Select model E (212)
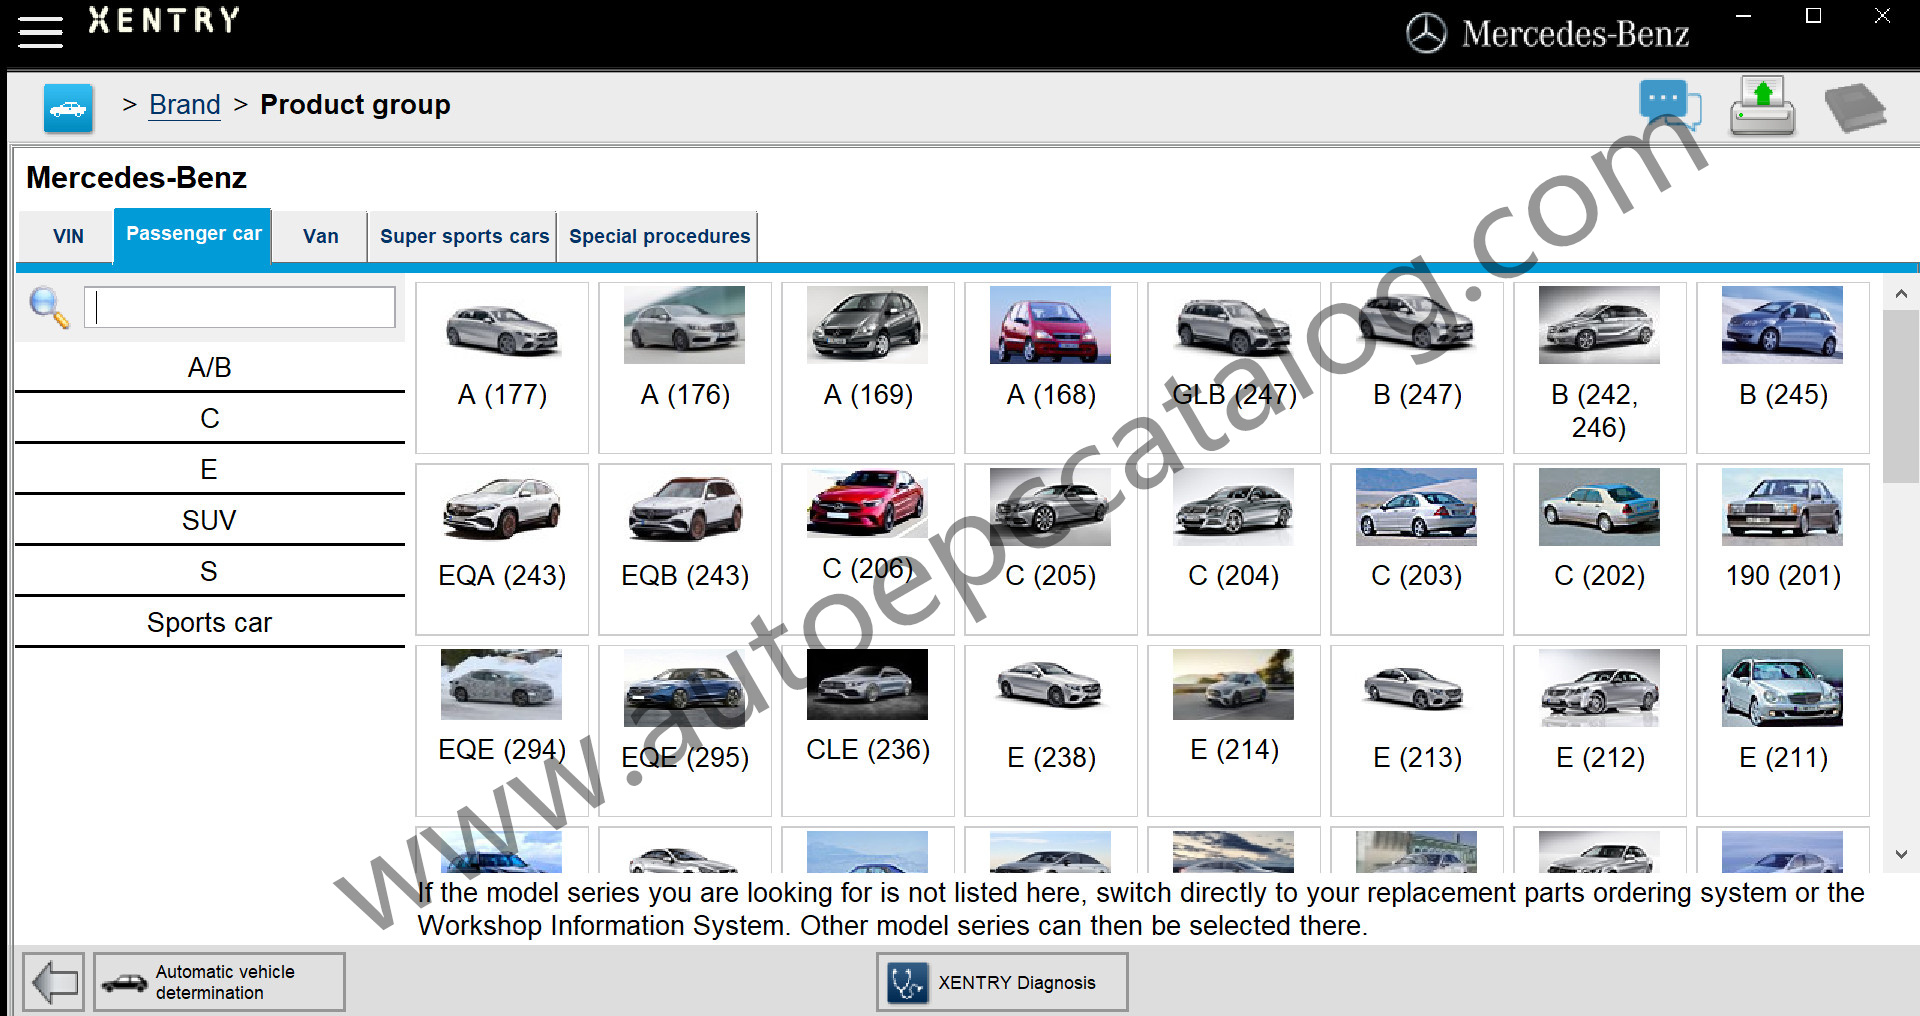This screenshot has height=1016, width=1920. 1600,731
